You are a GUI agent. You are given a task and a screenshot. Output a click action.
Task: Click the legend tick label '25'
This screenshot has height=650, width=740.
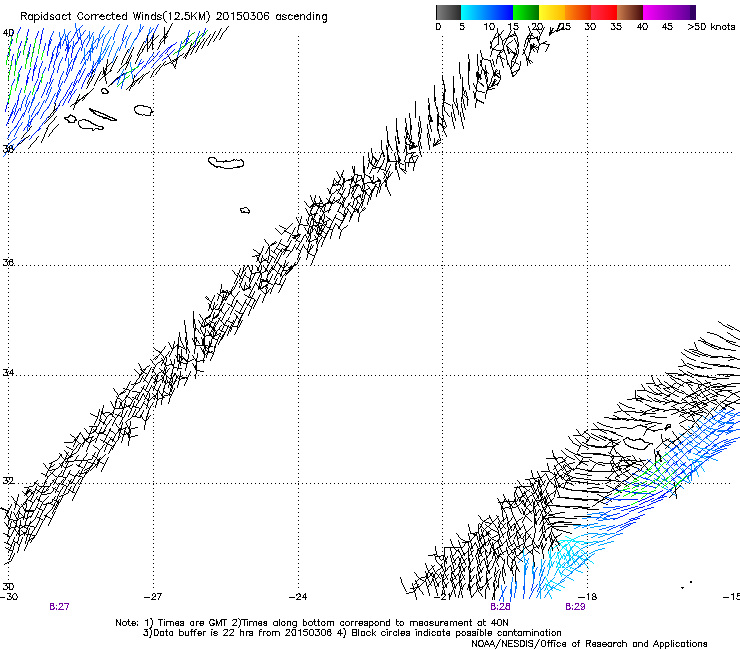click(x=564, y=27)
